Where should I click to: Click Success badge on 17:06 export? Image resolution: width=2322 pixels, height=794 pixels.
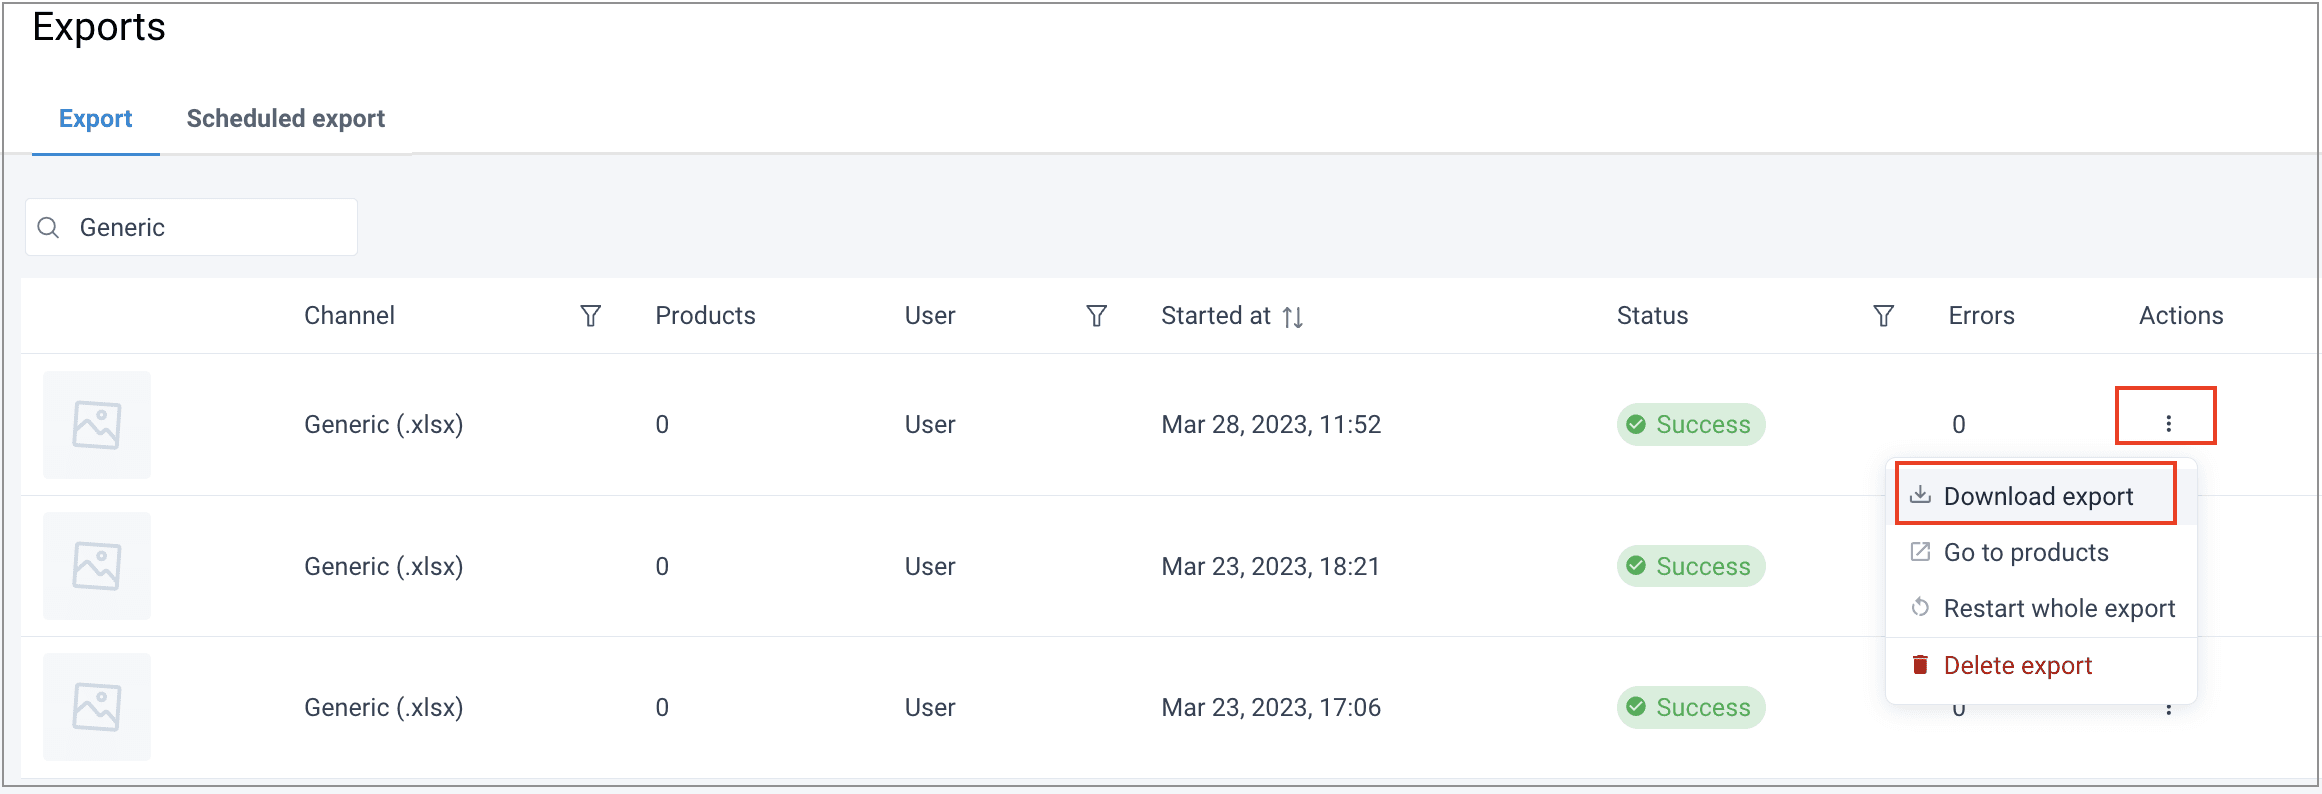click(x=1691, y=707)
